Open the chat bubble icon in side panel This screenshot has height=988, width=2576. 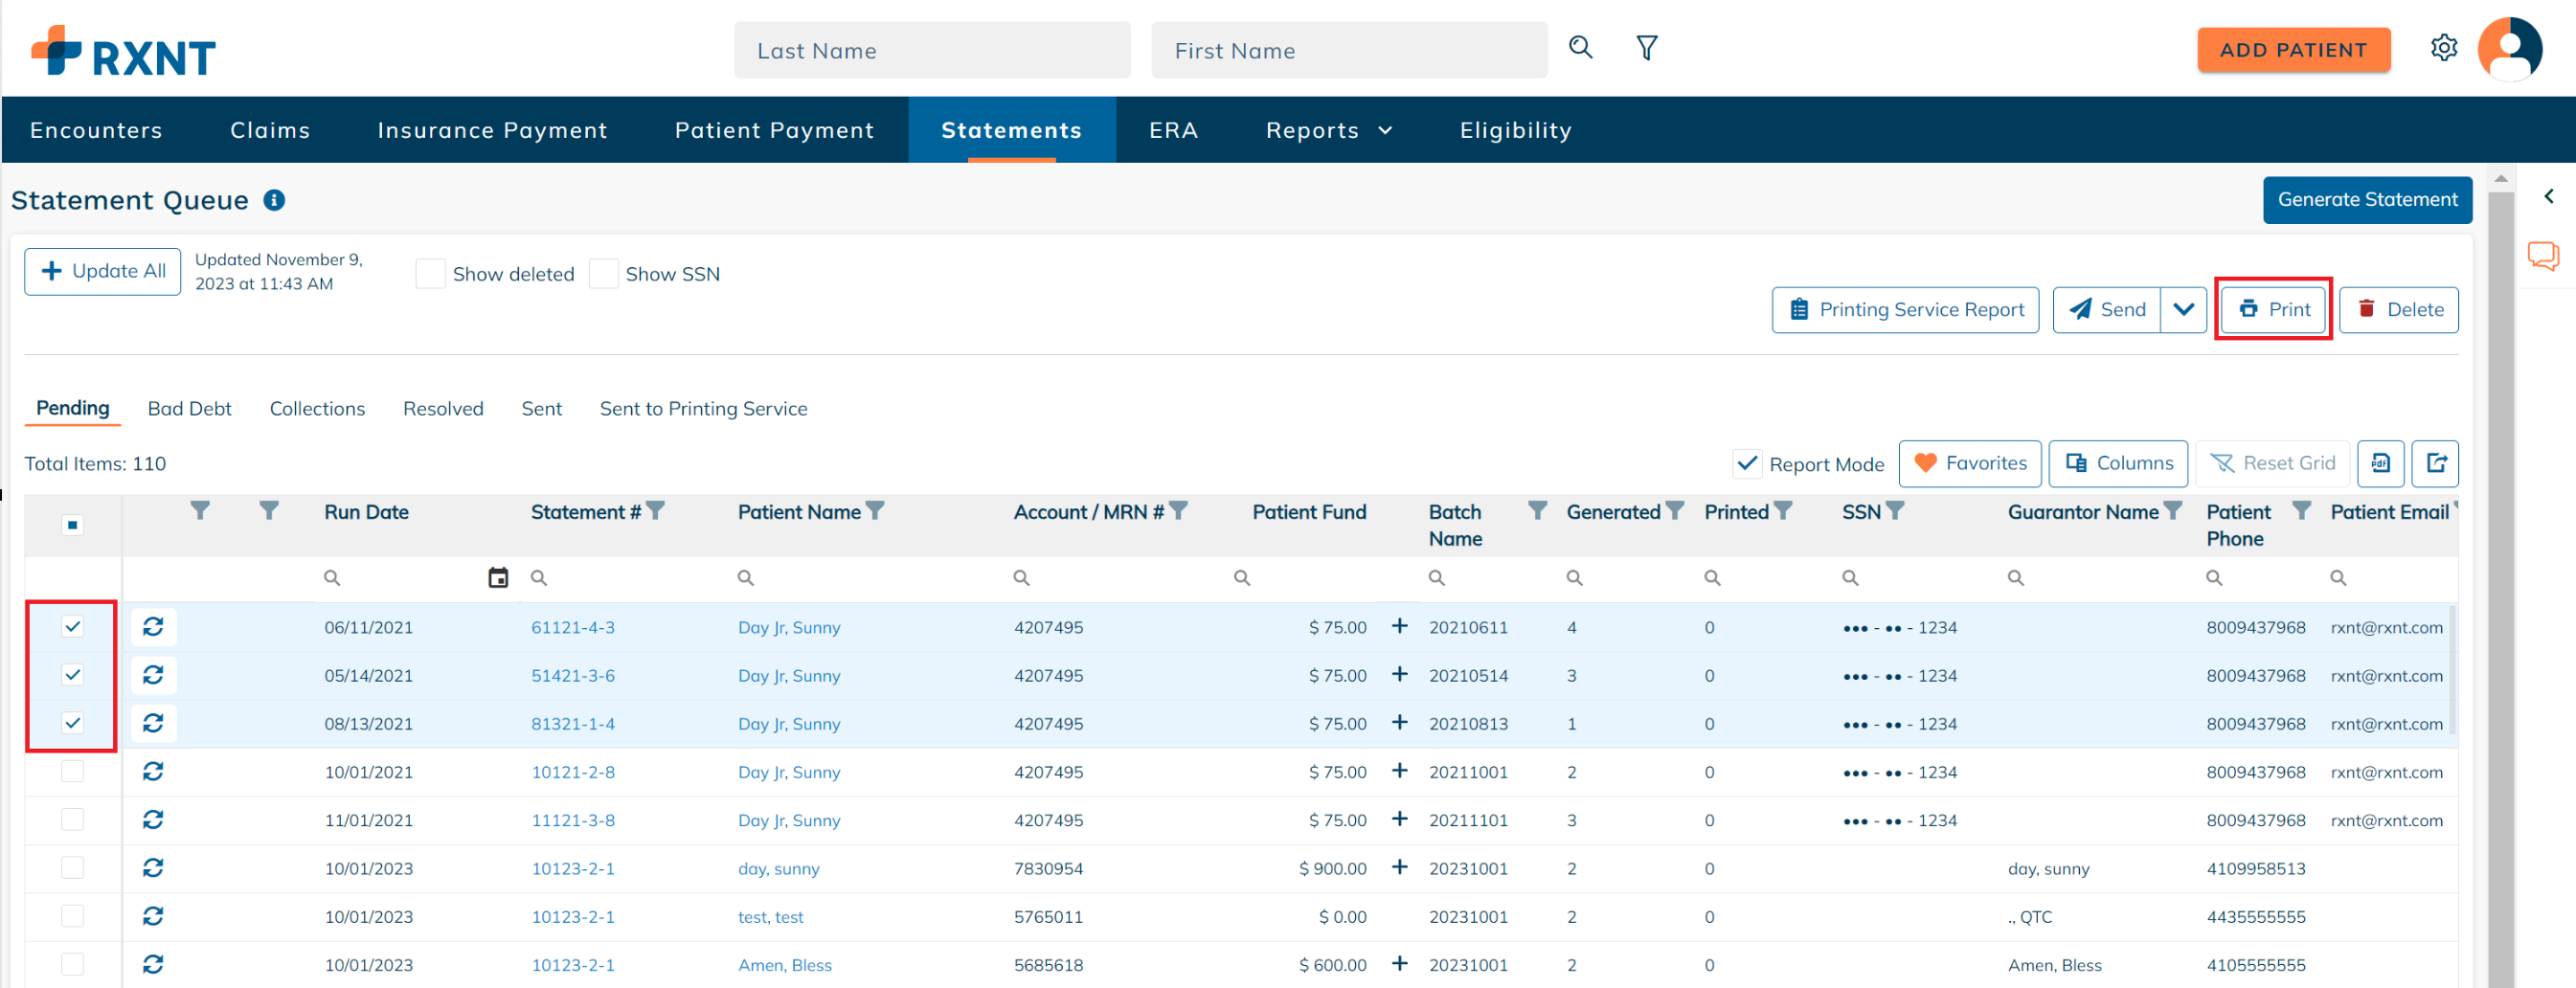tap(2543, 255)
